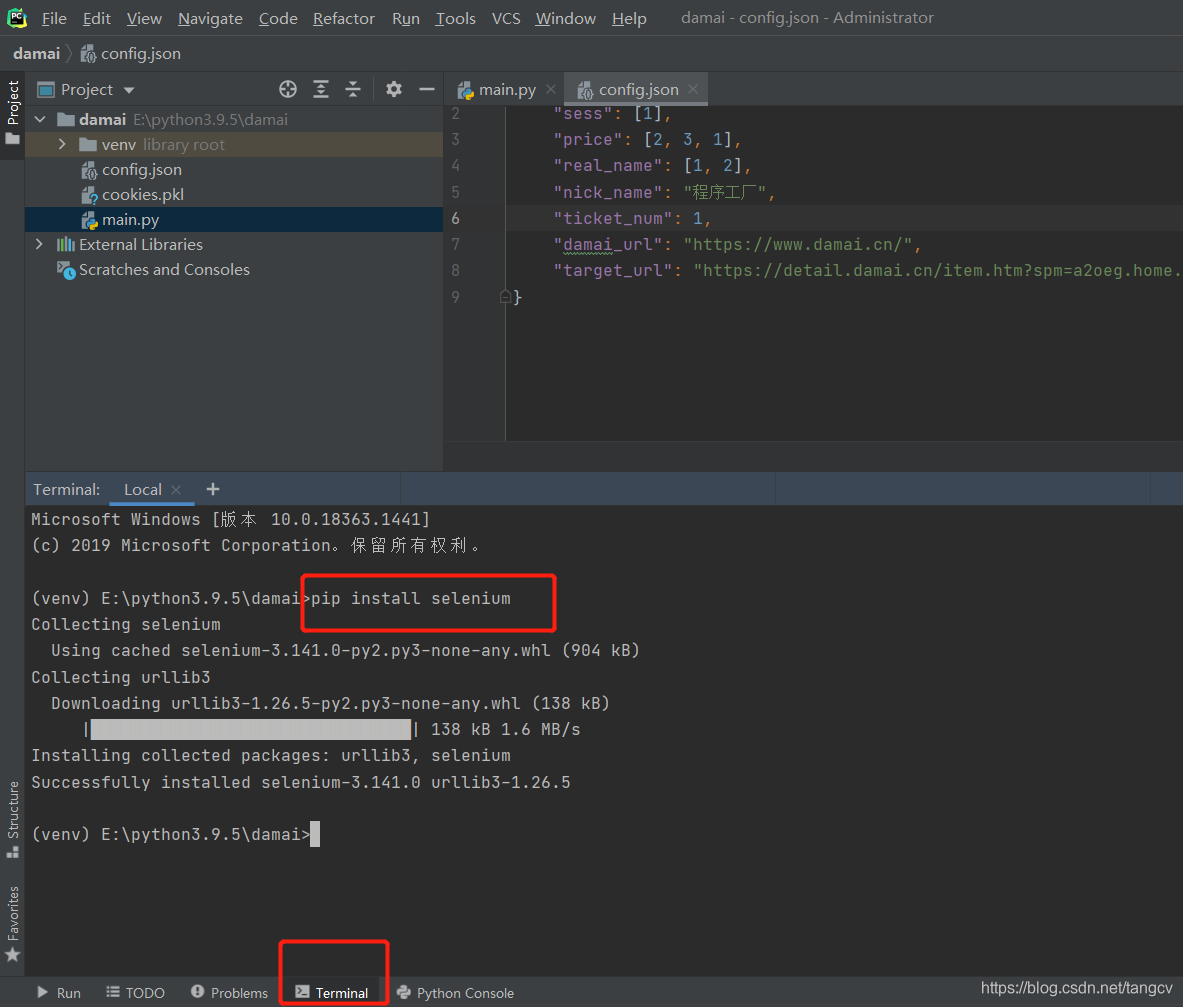Viewport: 1183px width, 1007px height.
Task: Open the Run menu
Action: point(406,18)
